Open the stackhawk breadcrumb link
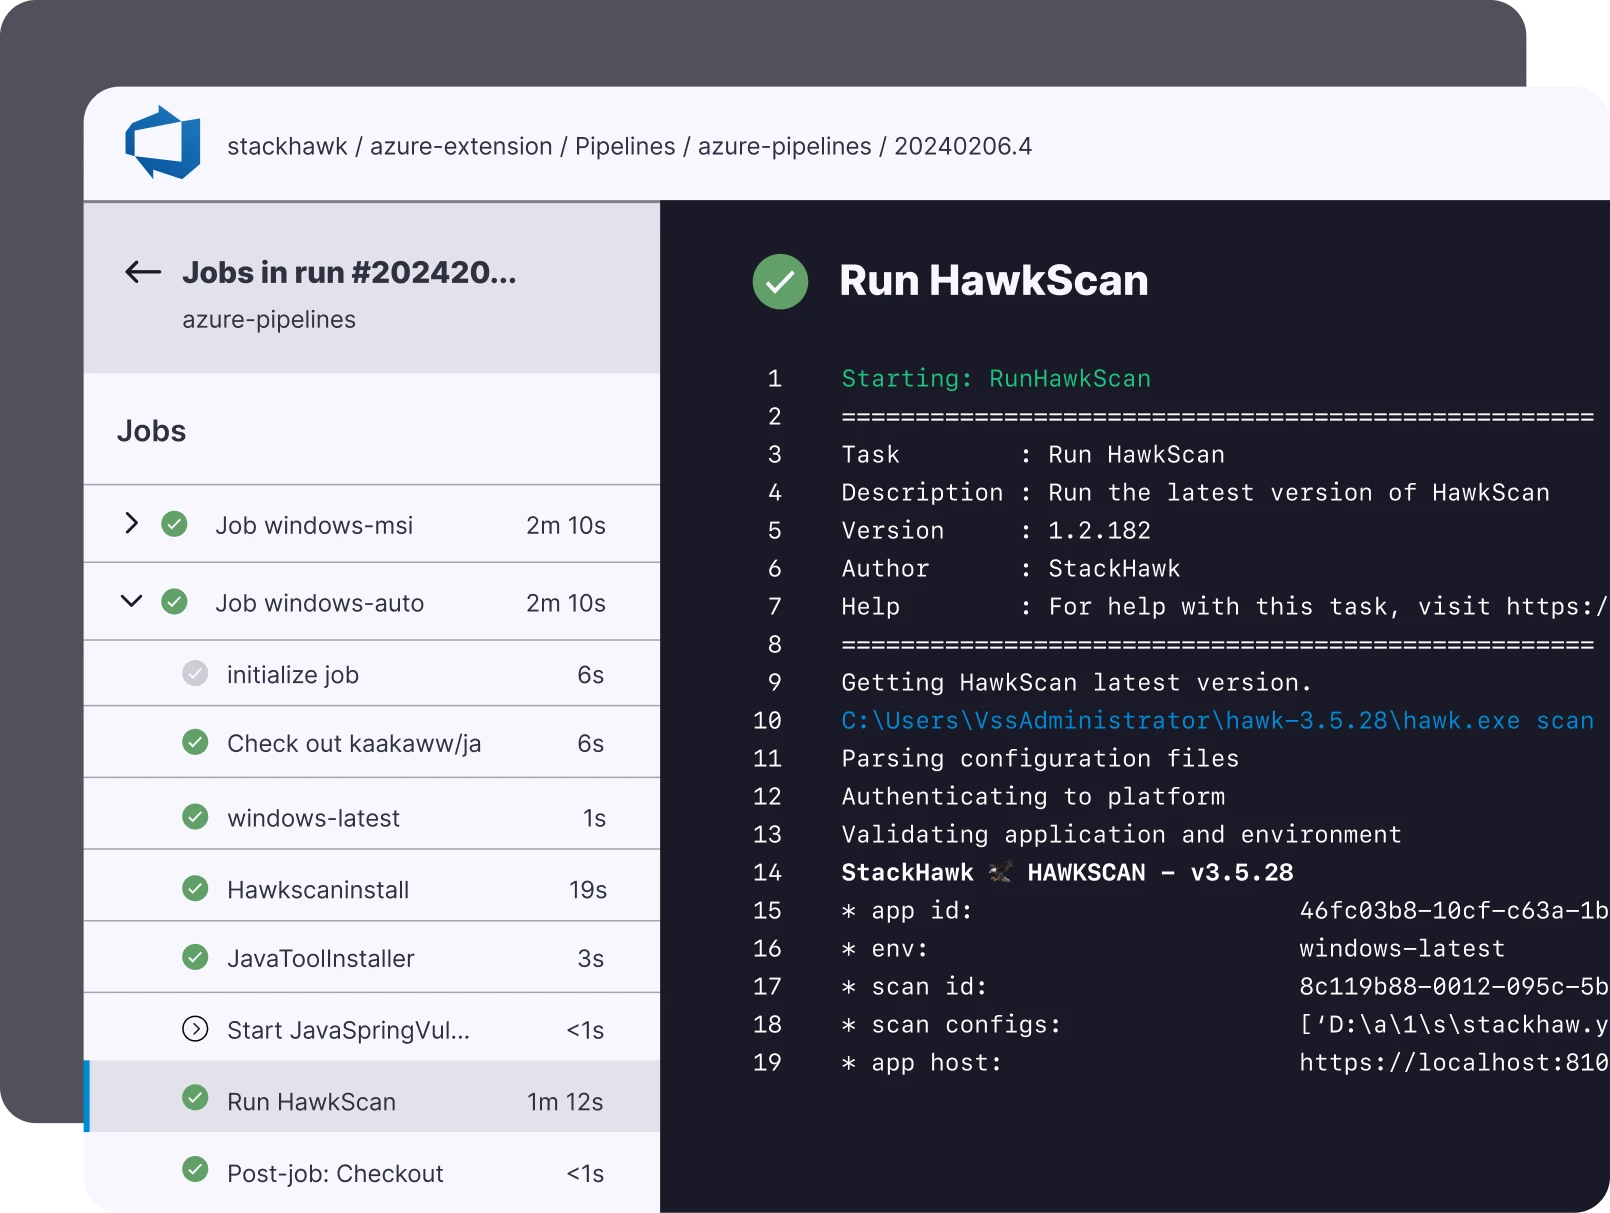Viewport: 1610px width, 1213px height. click(287, 146)
